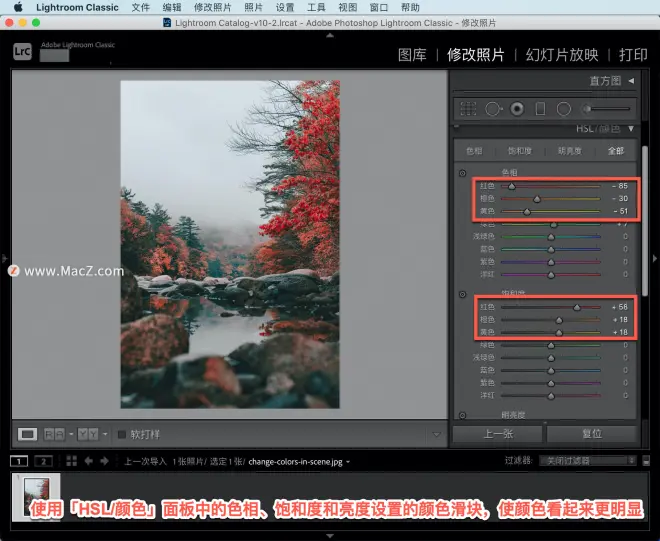Viewport: 660px width, 541px height.
Task: Select the Graduated Filter tool icon
Action: point(540,109)
